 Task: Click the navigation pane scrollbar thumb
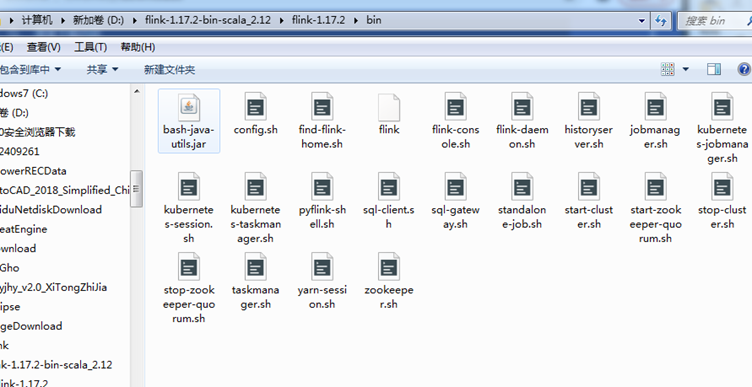[136, 189]
